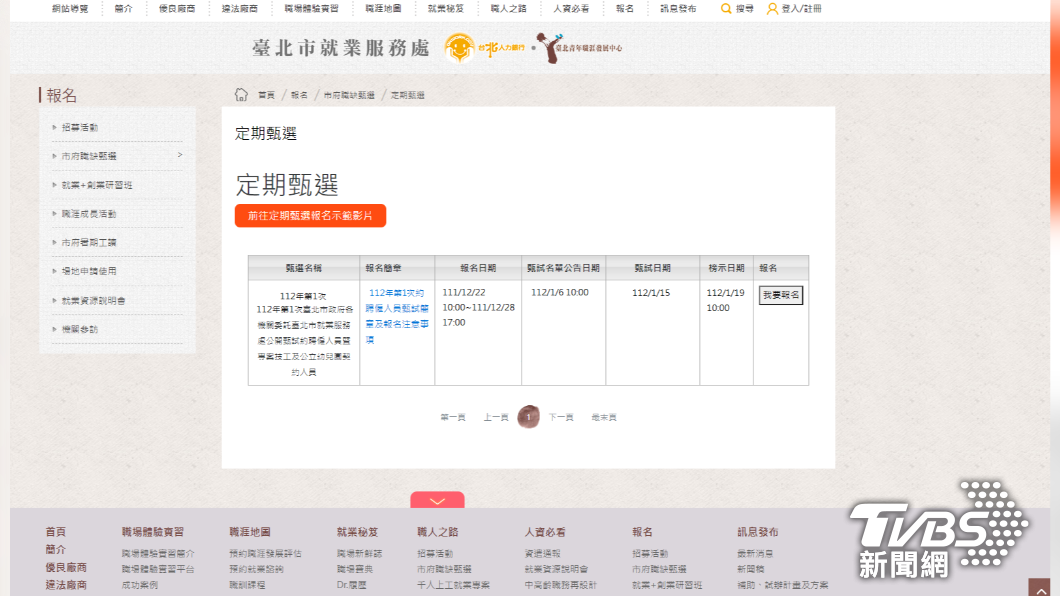Image resolution: width=1060 pixels, height=596 pixels.
Task: Open 優良廠商 in top menu
Action: pos(177,9)
